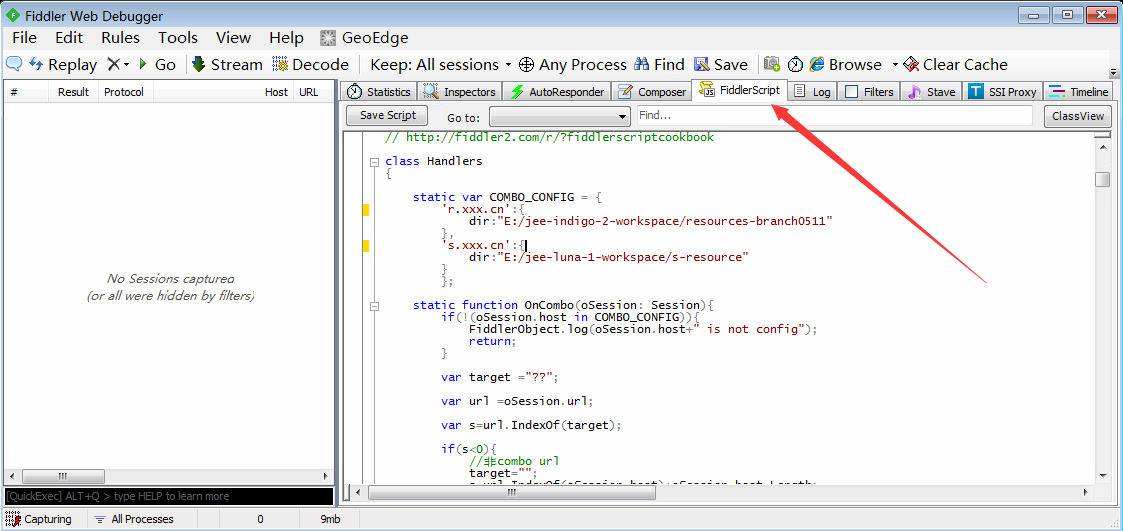Click the Go resume button
The height and width of the screenshot is (531, 1123).
[157, 64]
